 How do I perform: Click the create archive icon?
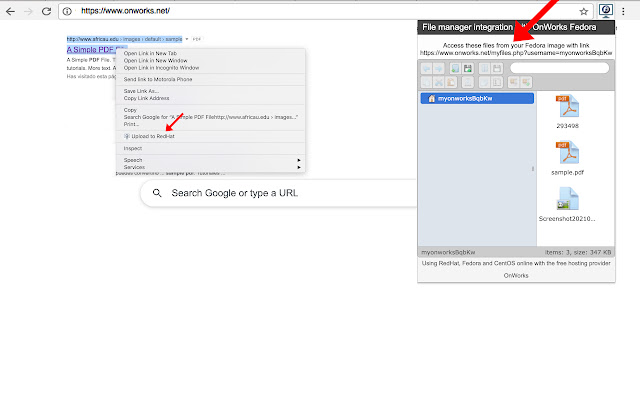tap(526, 82)
